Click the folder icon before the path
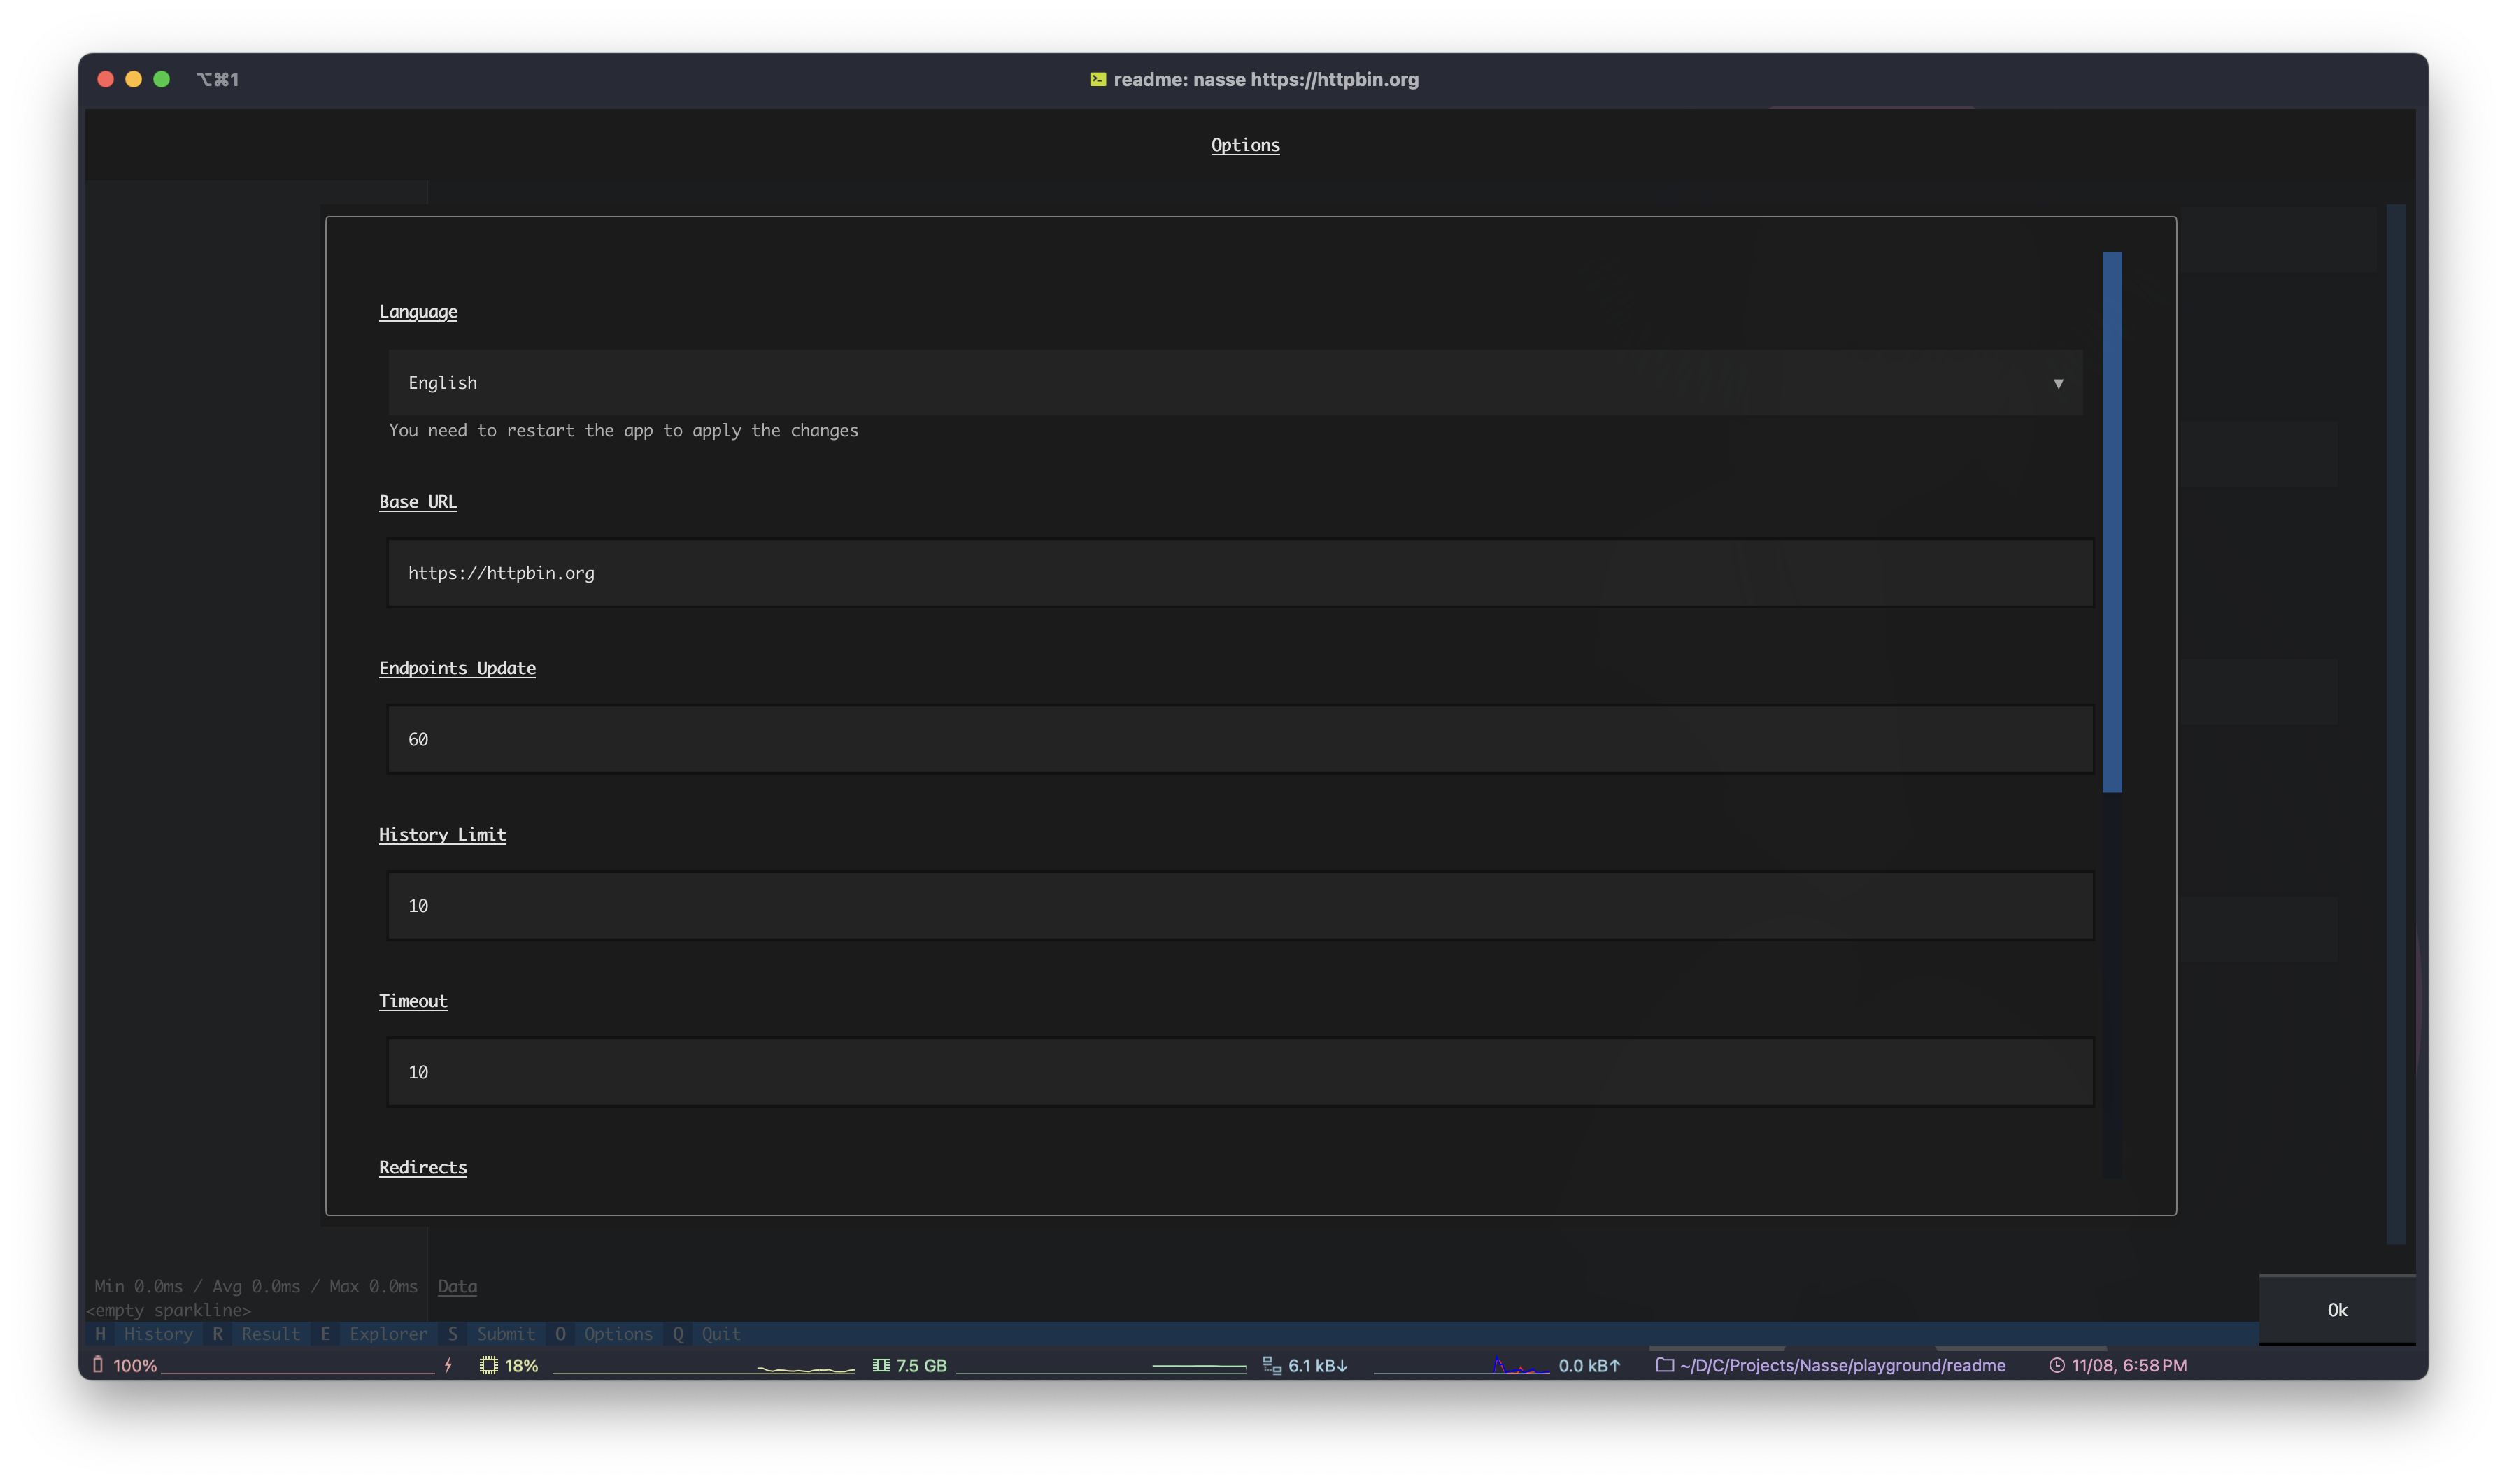This screenshot has width=2507, height=1484. 1665,1365
